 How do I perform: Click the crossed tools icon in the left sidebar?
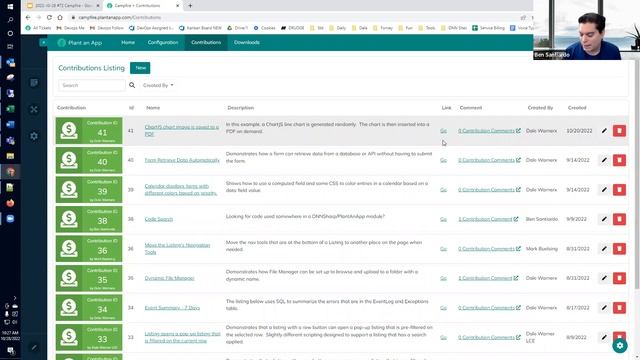coord(34,109)
